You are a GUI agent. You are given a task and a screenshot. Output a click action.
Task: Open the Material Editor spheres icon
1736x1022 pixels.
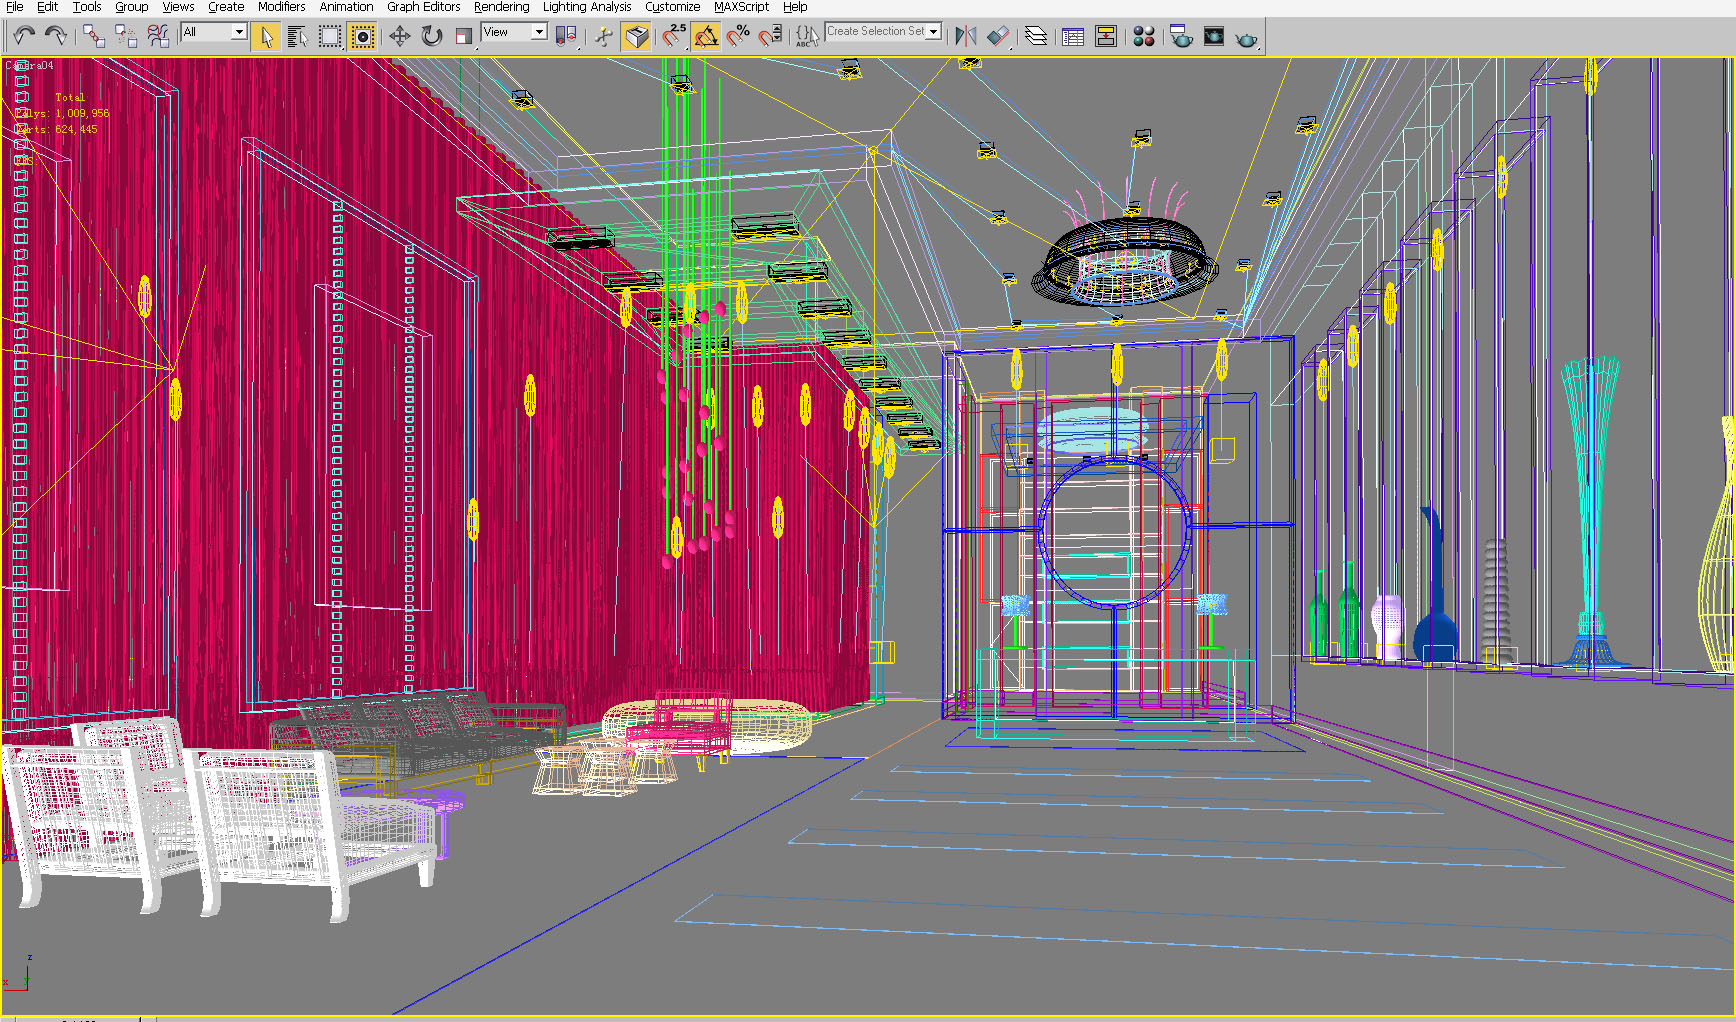click(x=1144, y=37)
